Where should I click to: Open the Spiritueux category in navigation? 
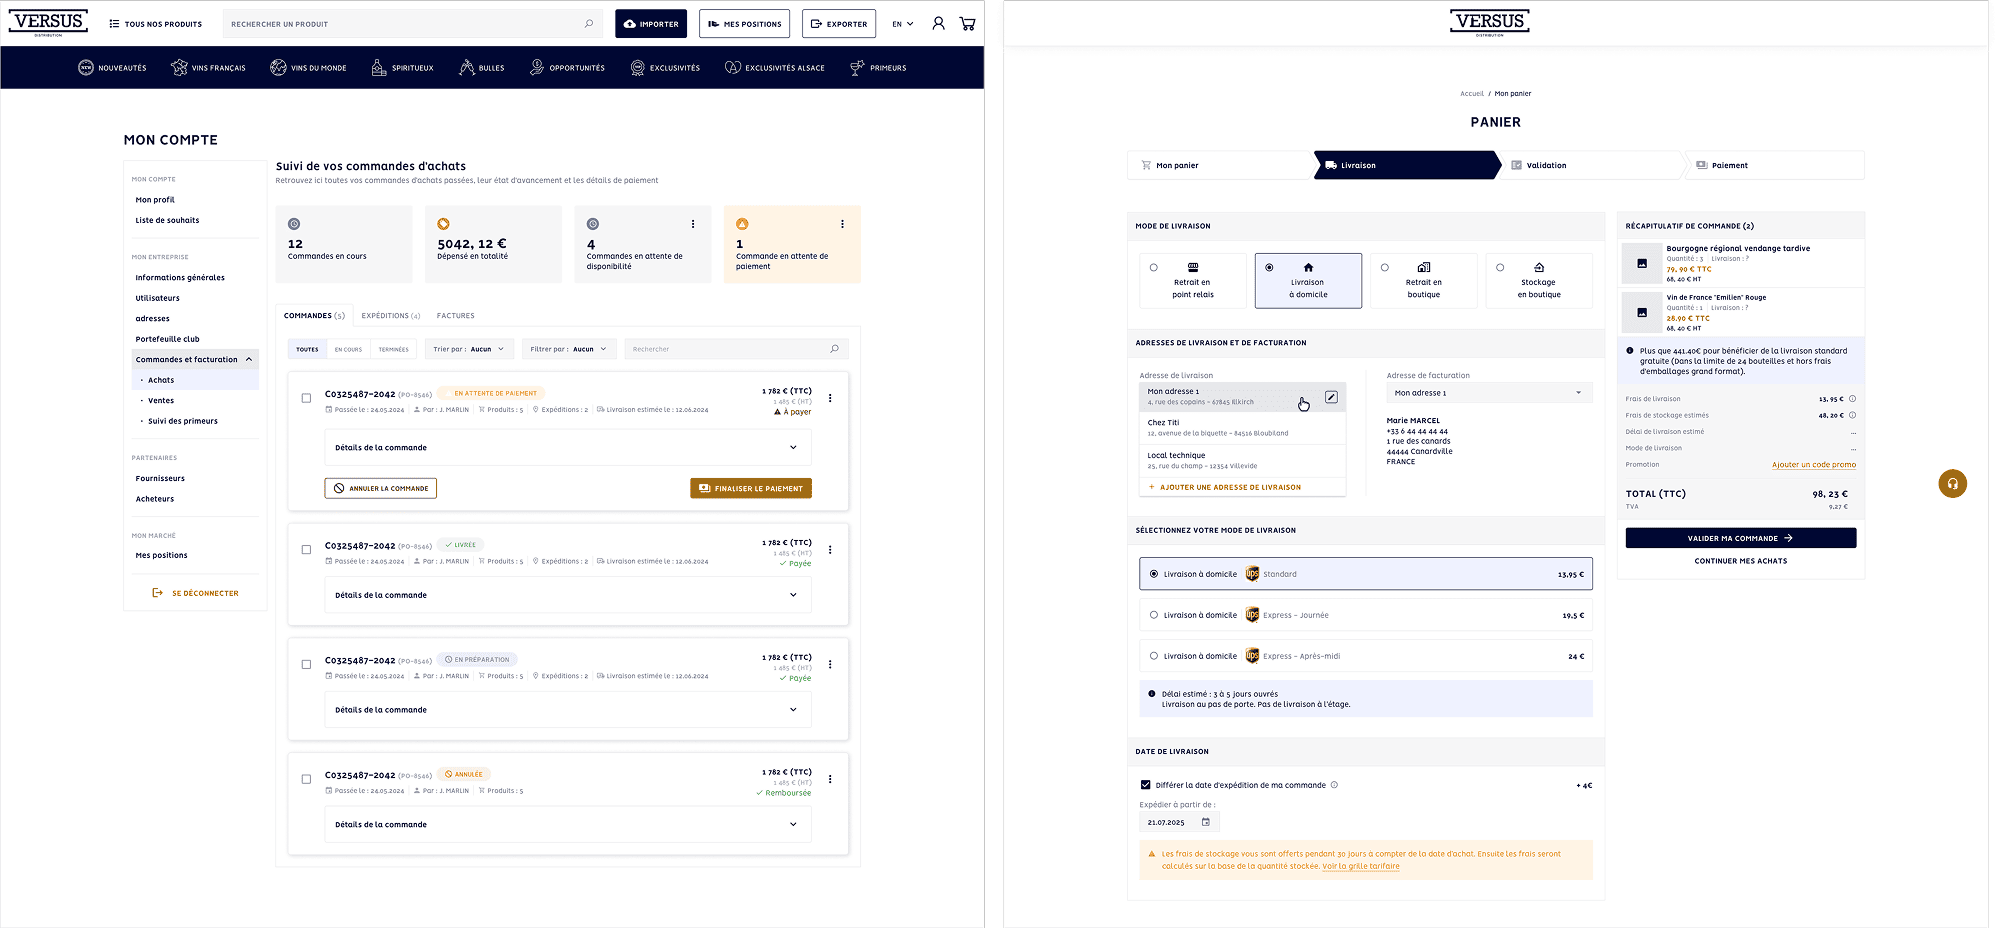click(x=402, y=68)
